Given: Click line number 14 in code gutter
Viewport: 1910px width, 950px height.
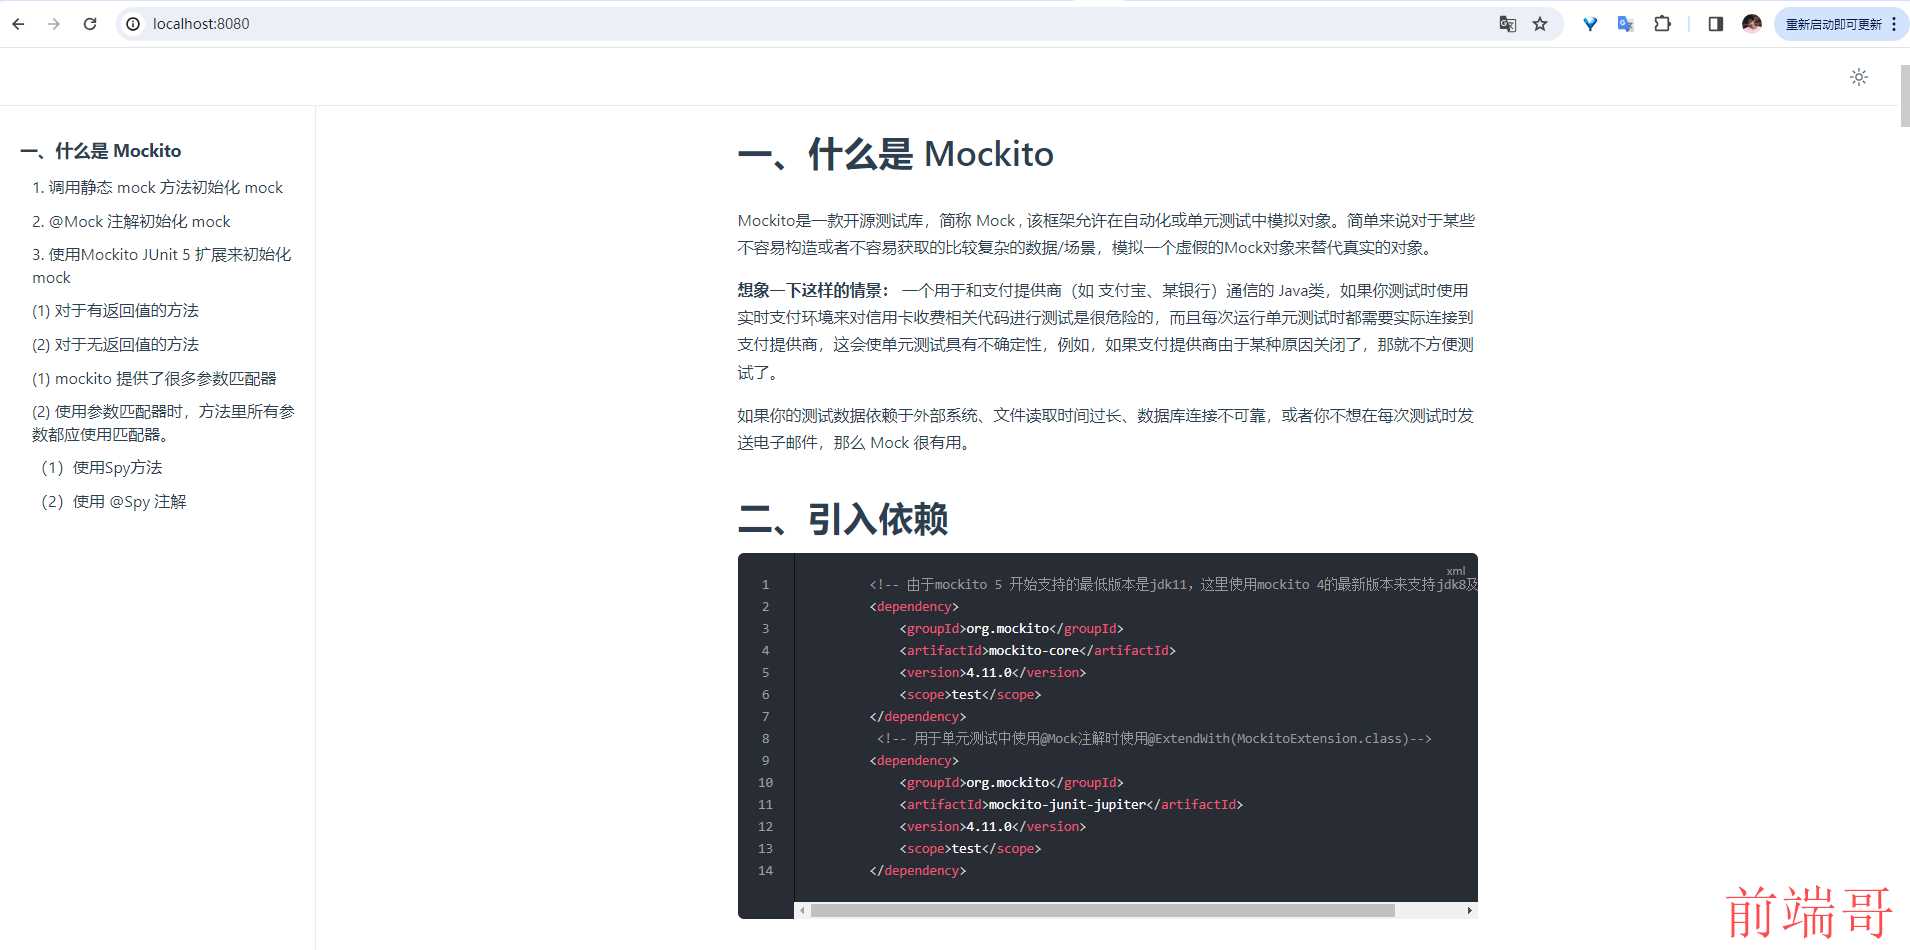Looking at the screenshot, I should pos(765,870).
